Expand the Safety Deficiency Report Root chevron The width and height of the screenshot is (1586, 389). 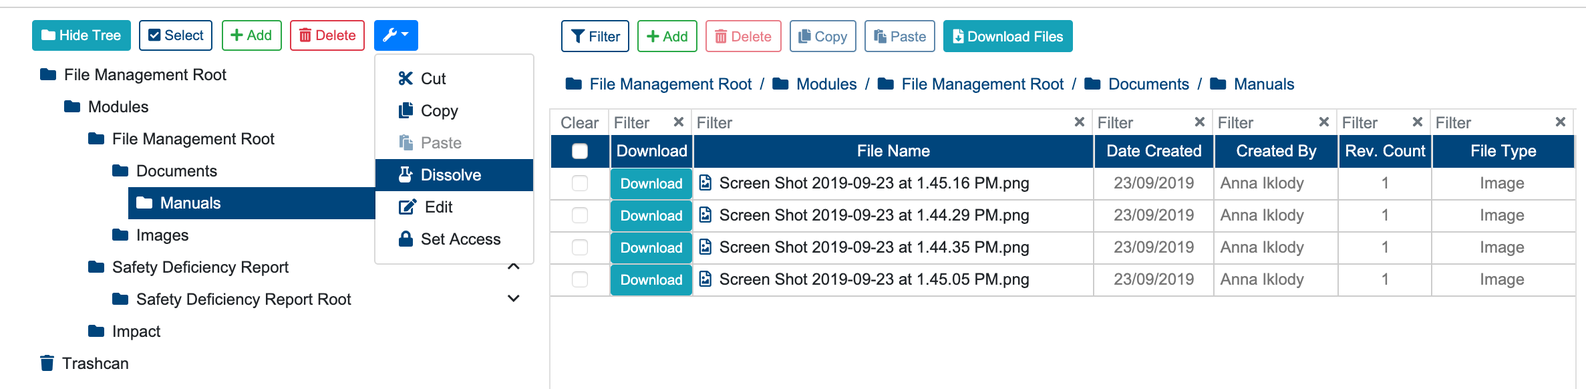[x=513, y=298]
